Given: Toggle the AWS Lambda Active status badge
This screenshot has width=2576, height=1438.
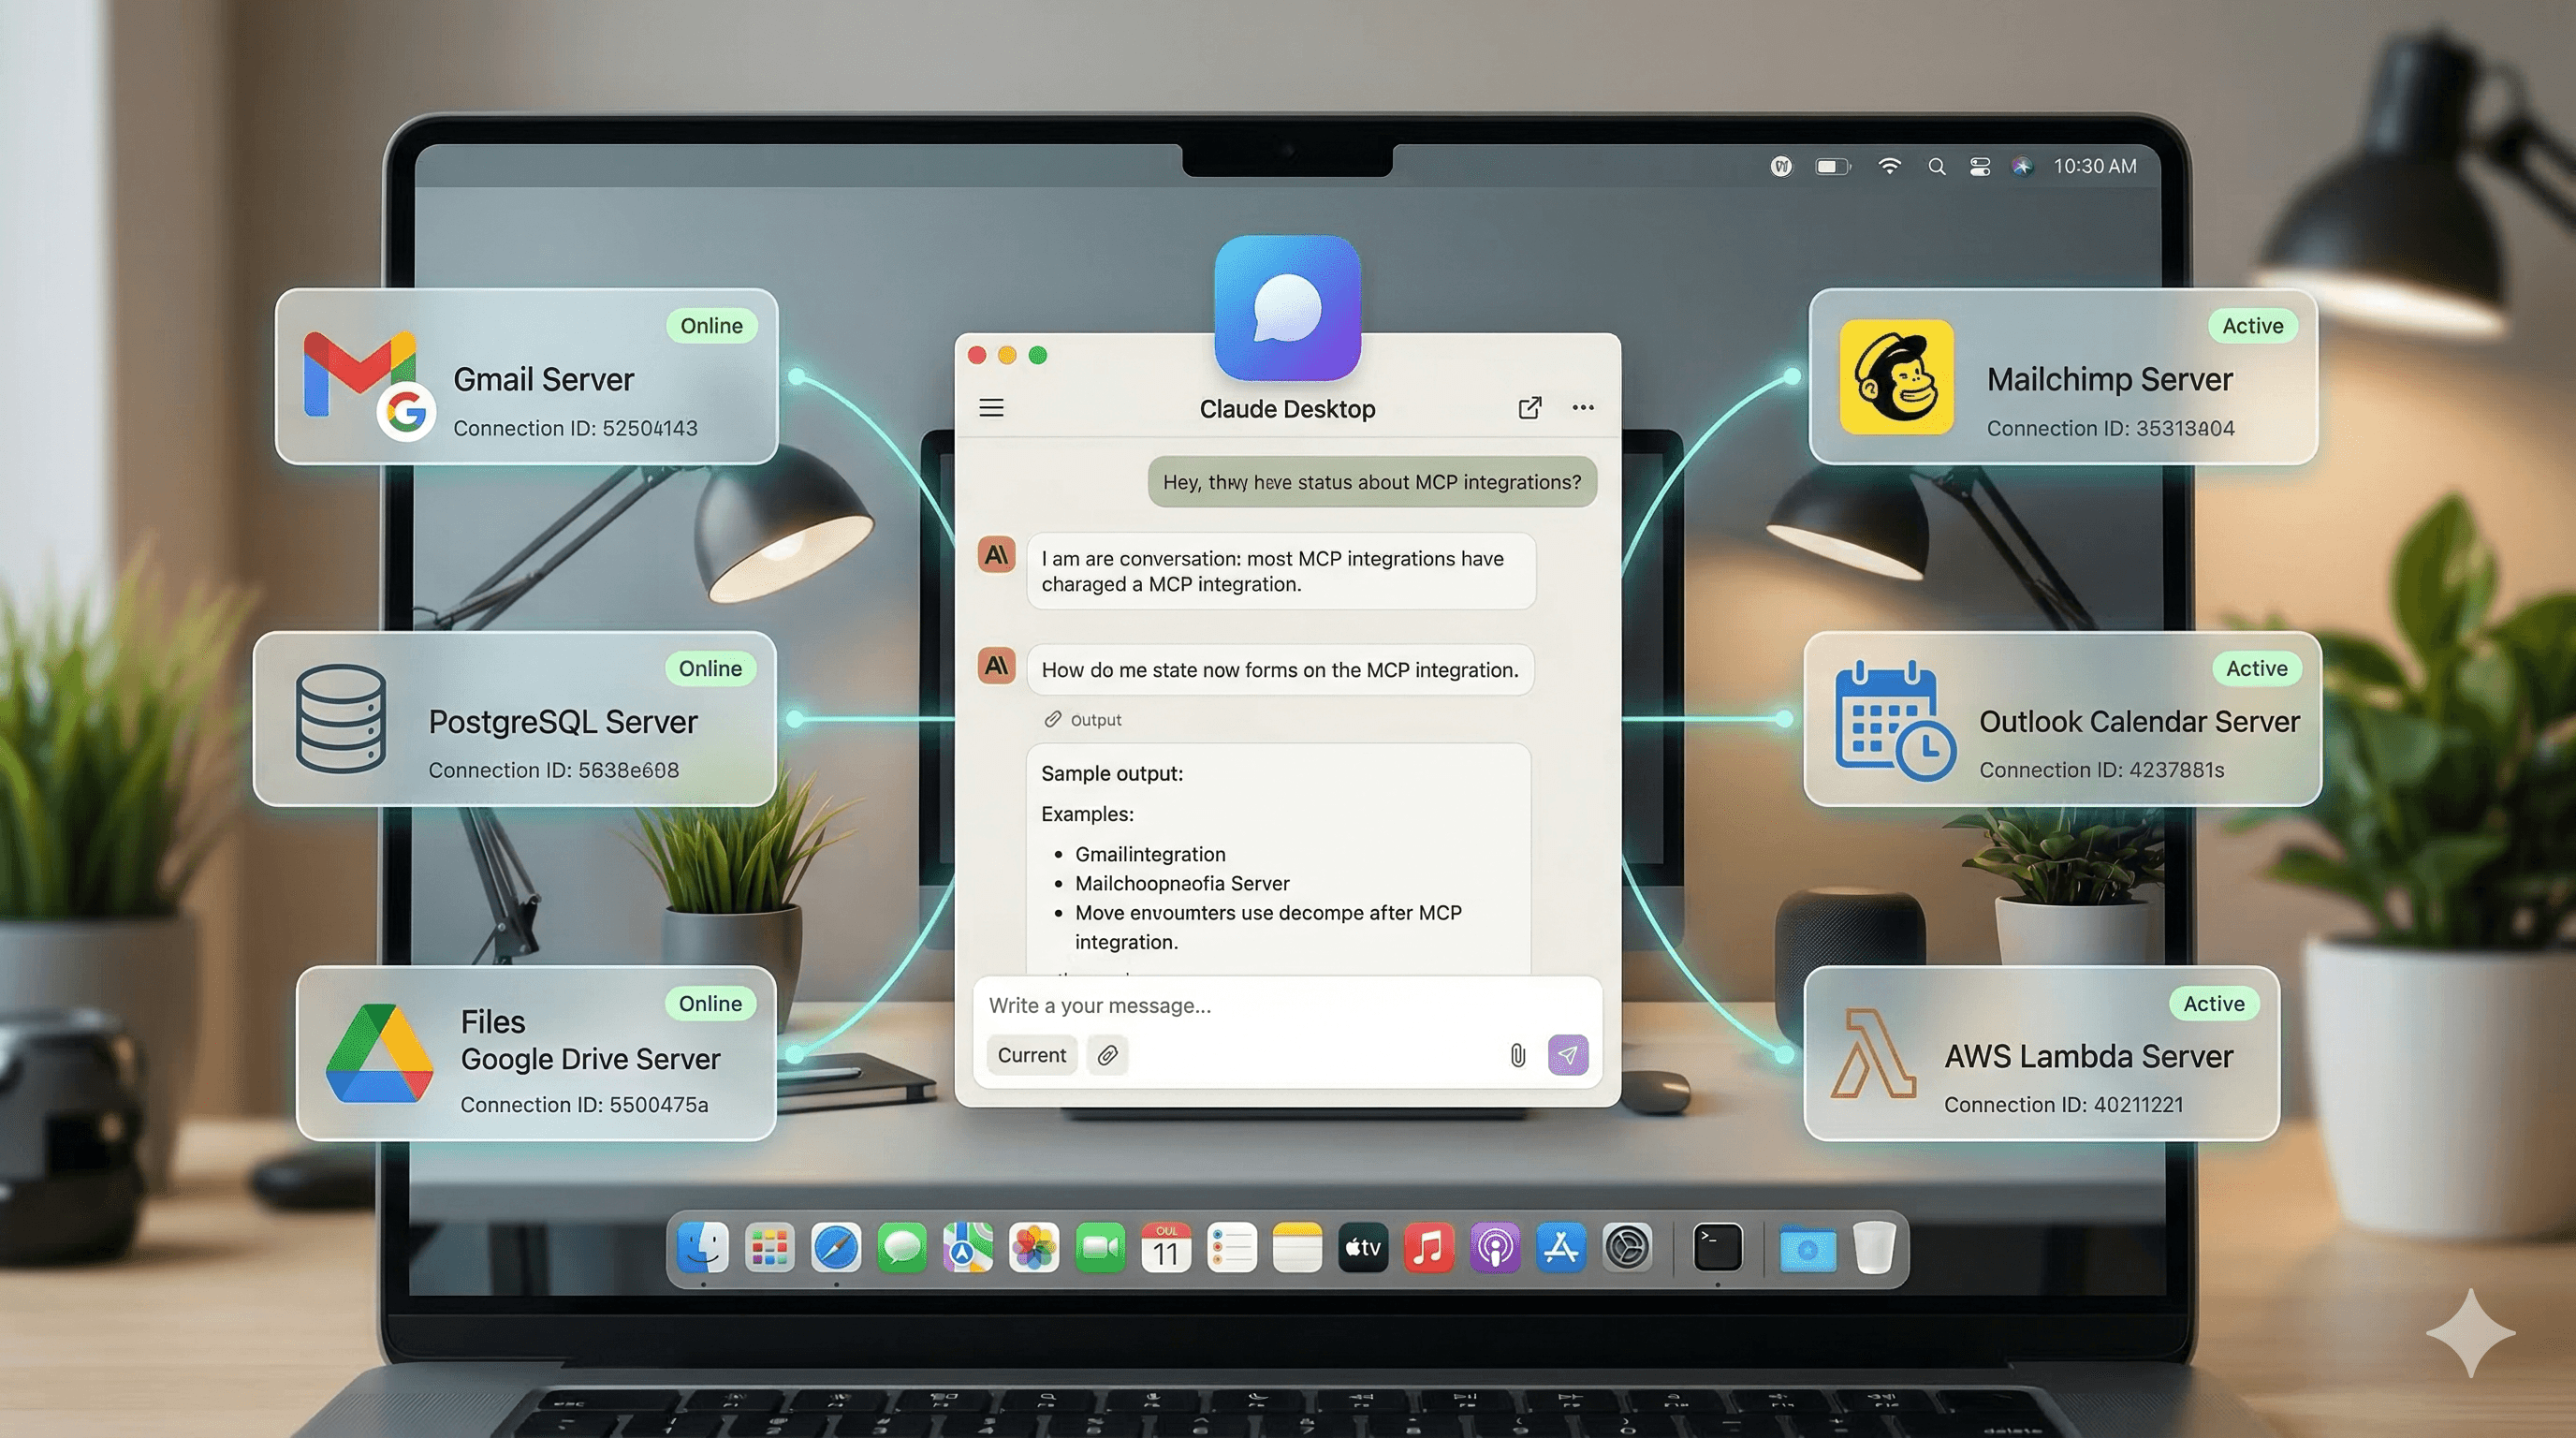Looking at the screenshot, I should [2213, 1003].
